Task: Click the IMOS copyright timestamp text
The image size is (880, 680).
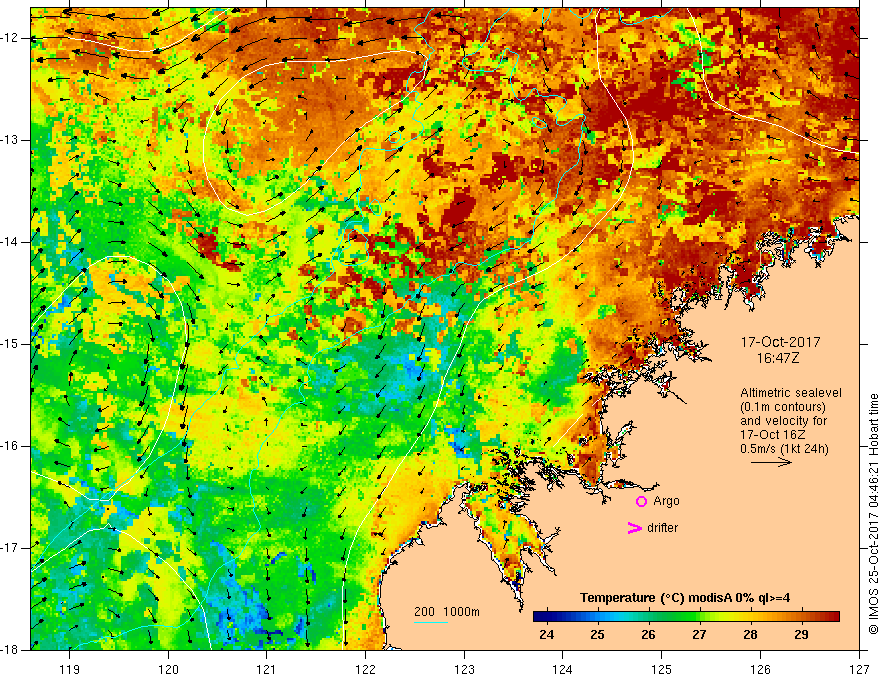Action: 873,514
